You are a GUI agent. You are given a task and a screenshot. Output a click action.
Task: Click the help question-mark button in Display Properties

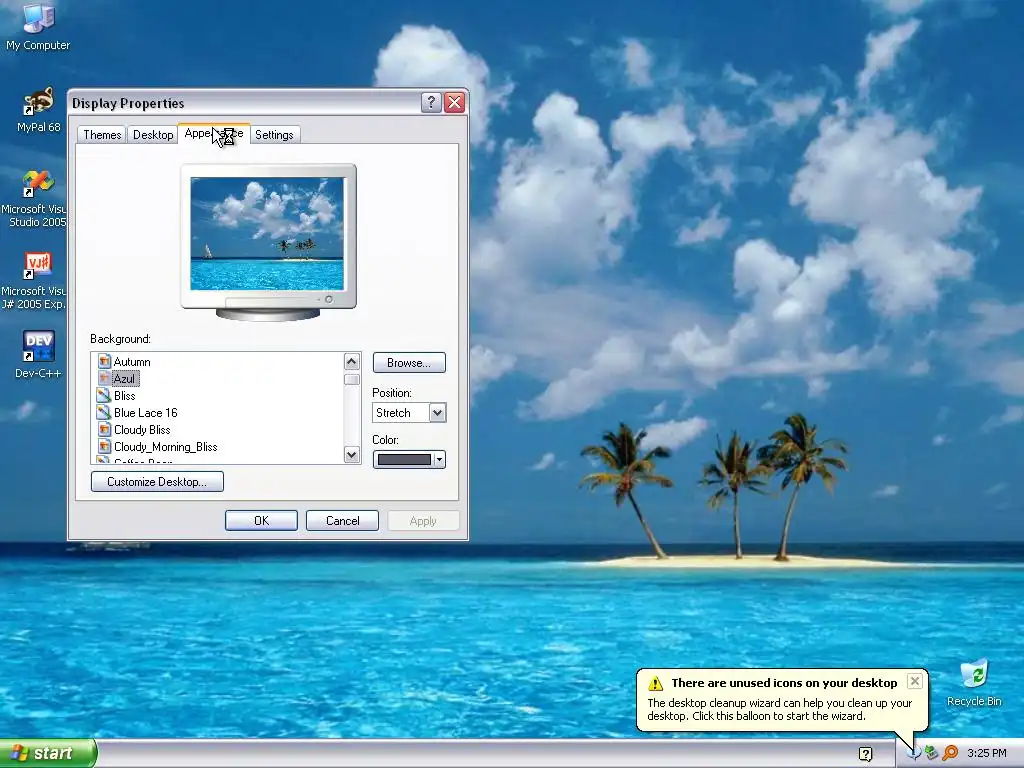pos(431,103)
